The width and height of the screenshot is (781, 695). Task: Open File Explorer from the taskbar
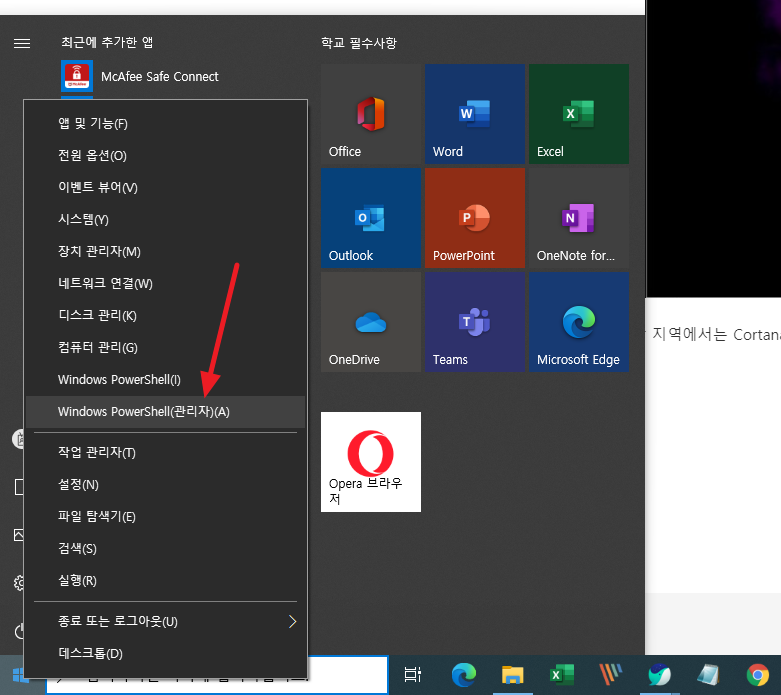coord(512,675)
